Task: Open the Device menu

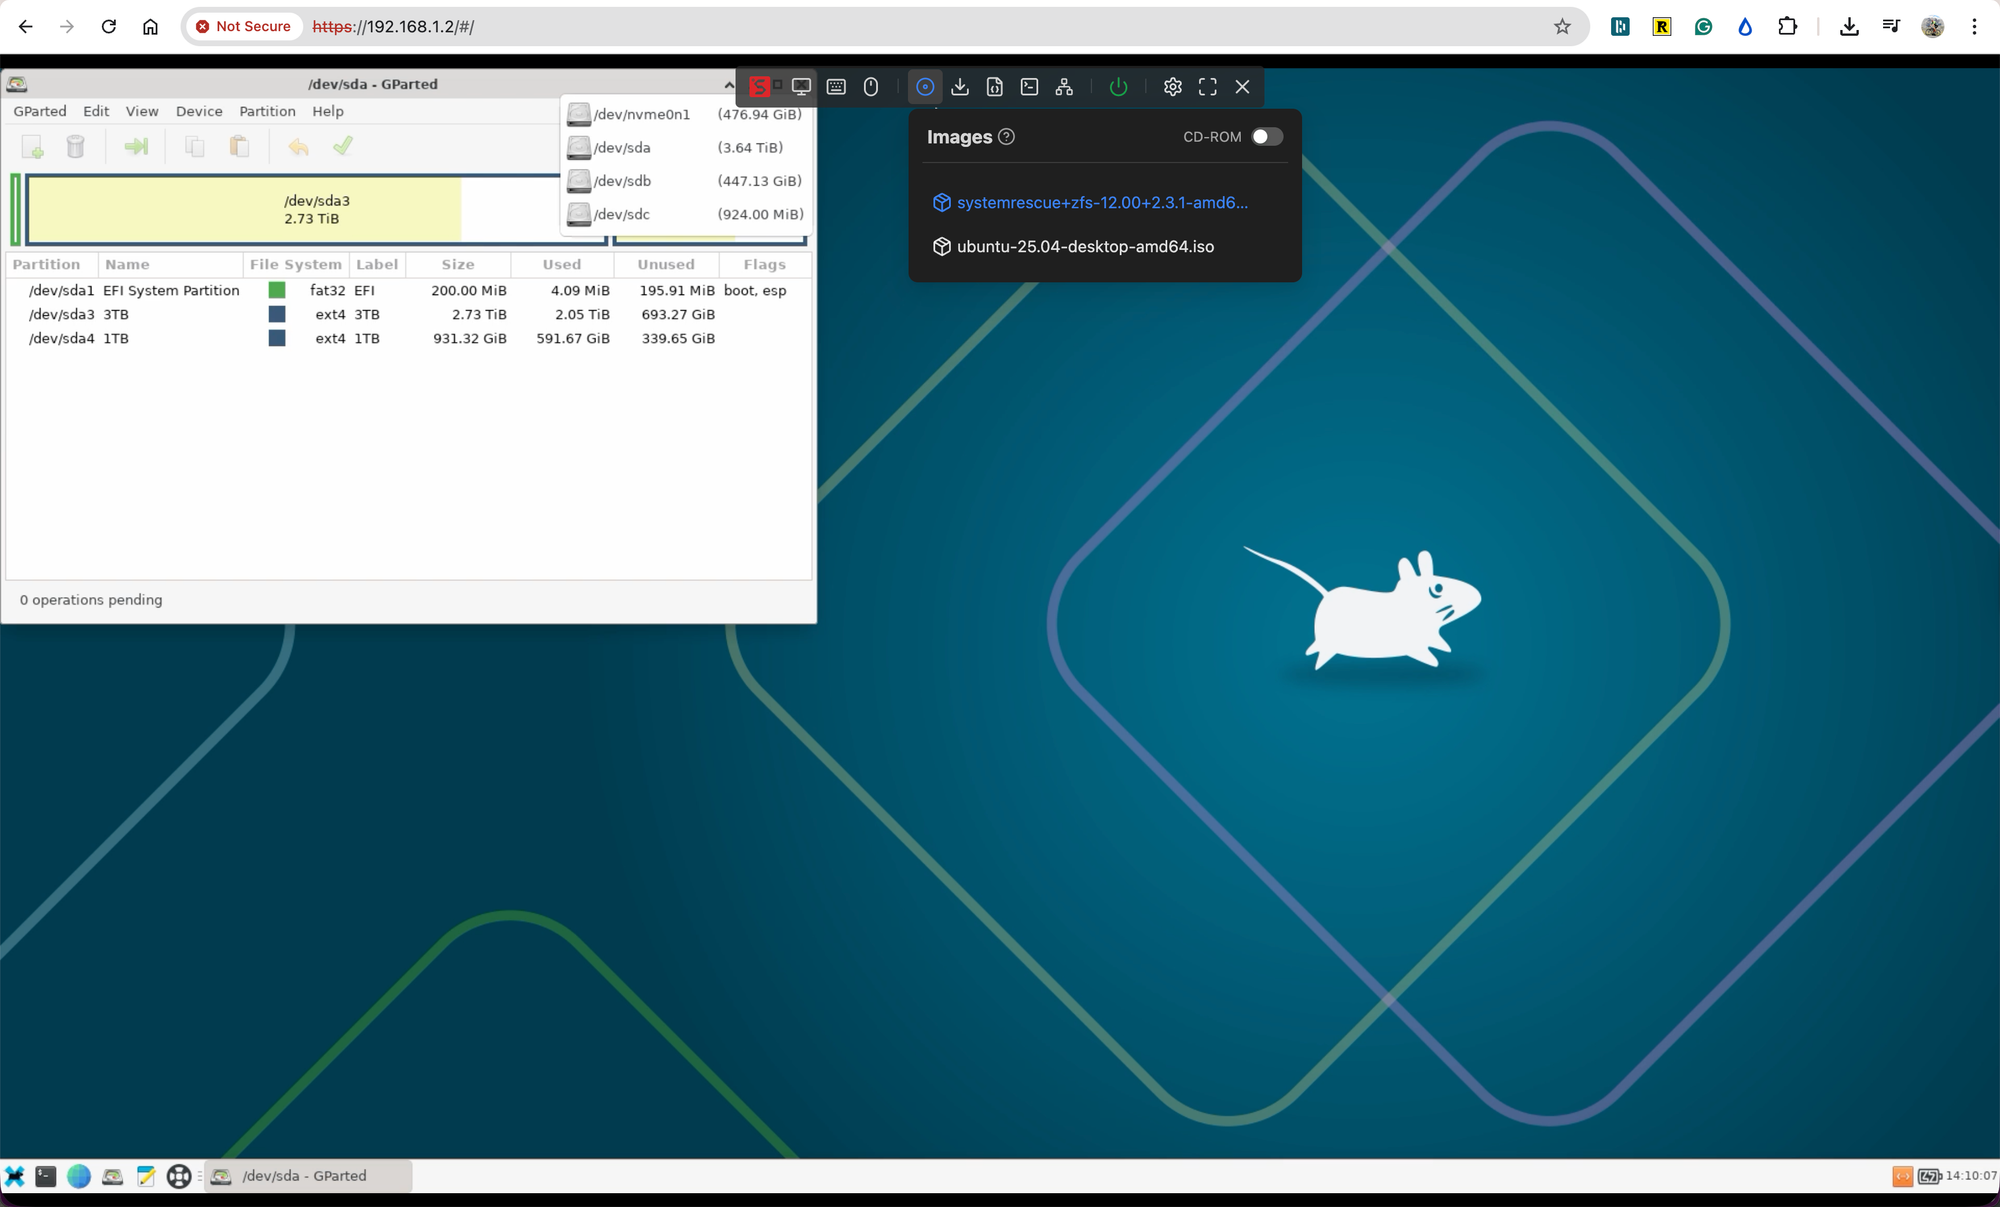Action: (199, 111)
